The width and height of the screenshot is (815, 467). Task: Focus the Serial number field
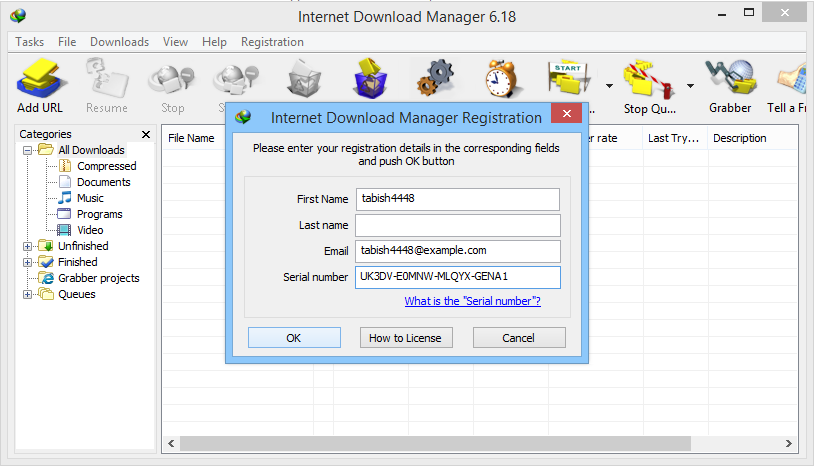pos(457,277)
